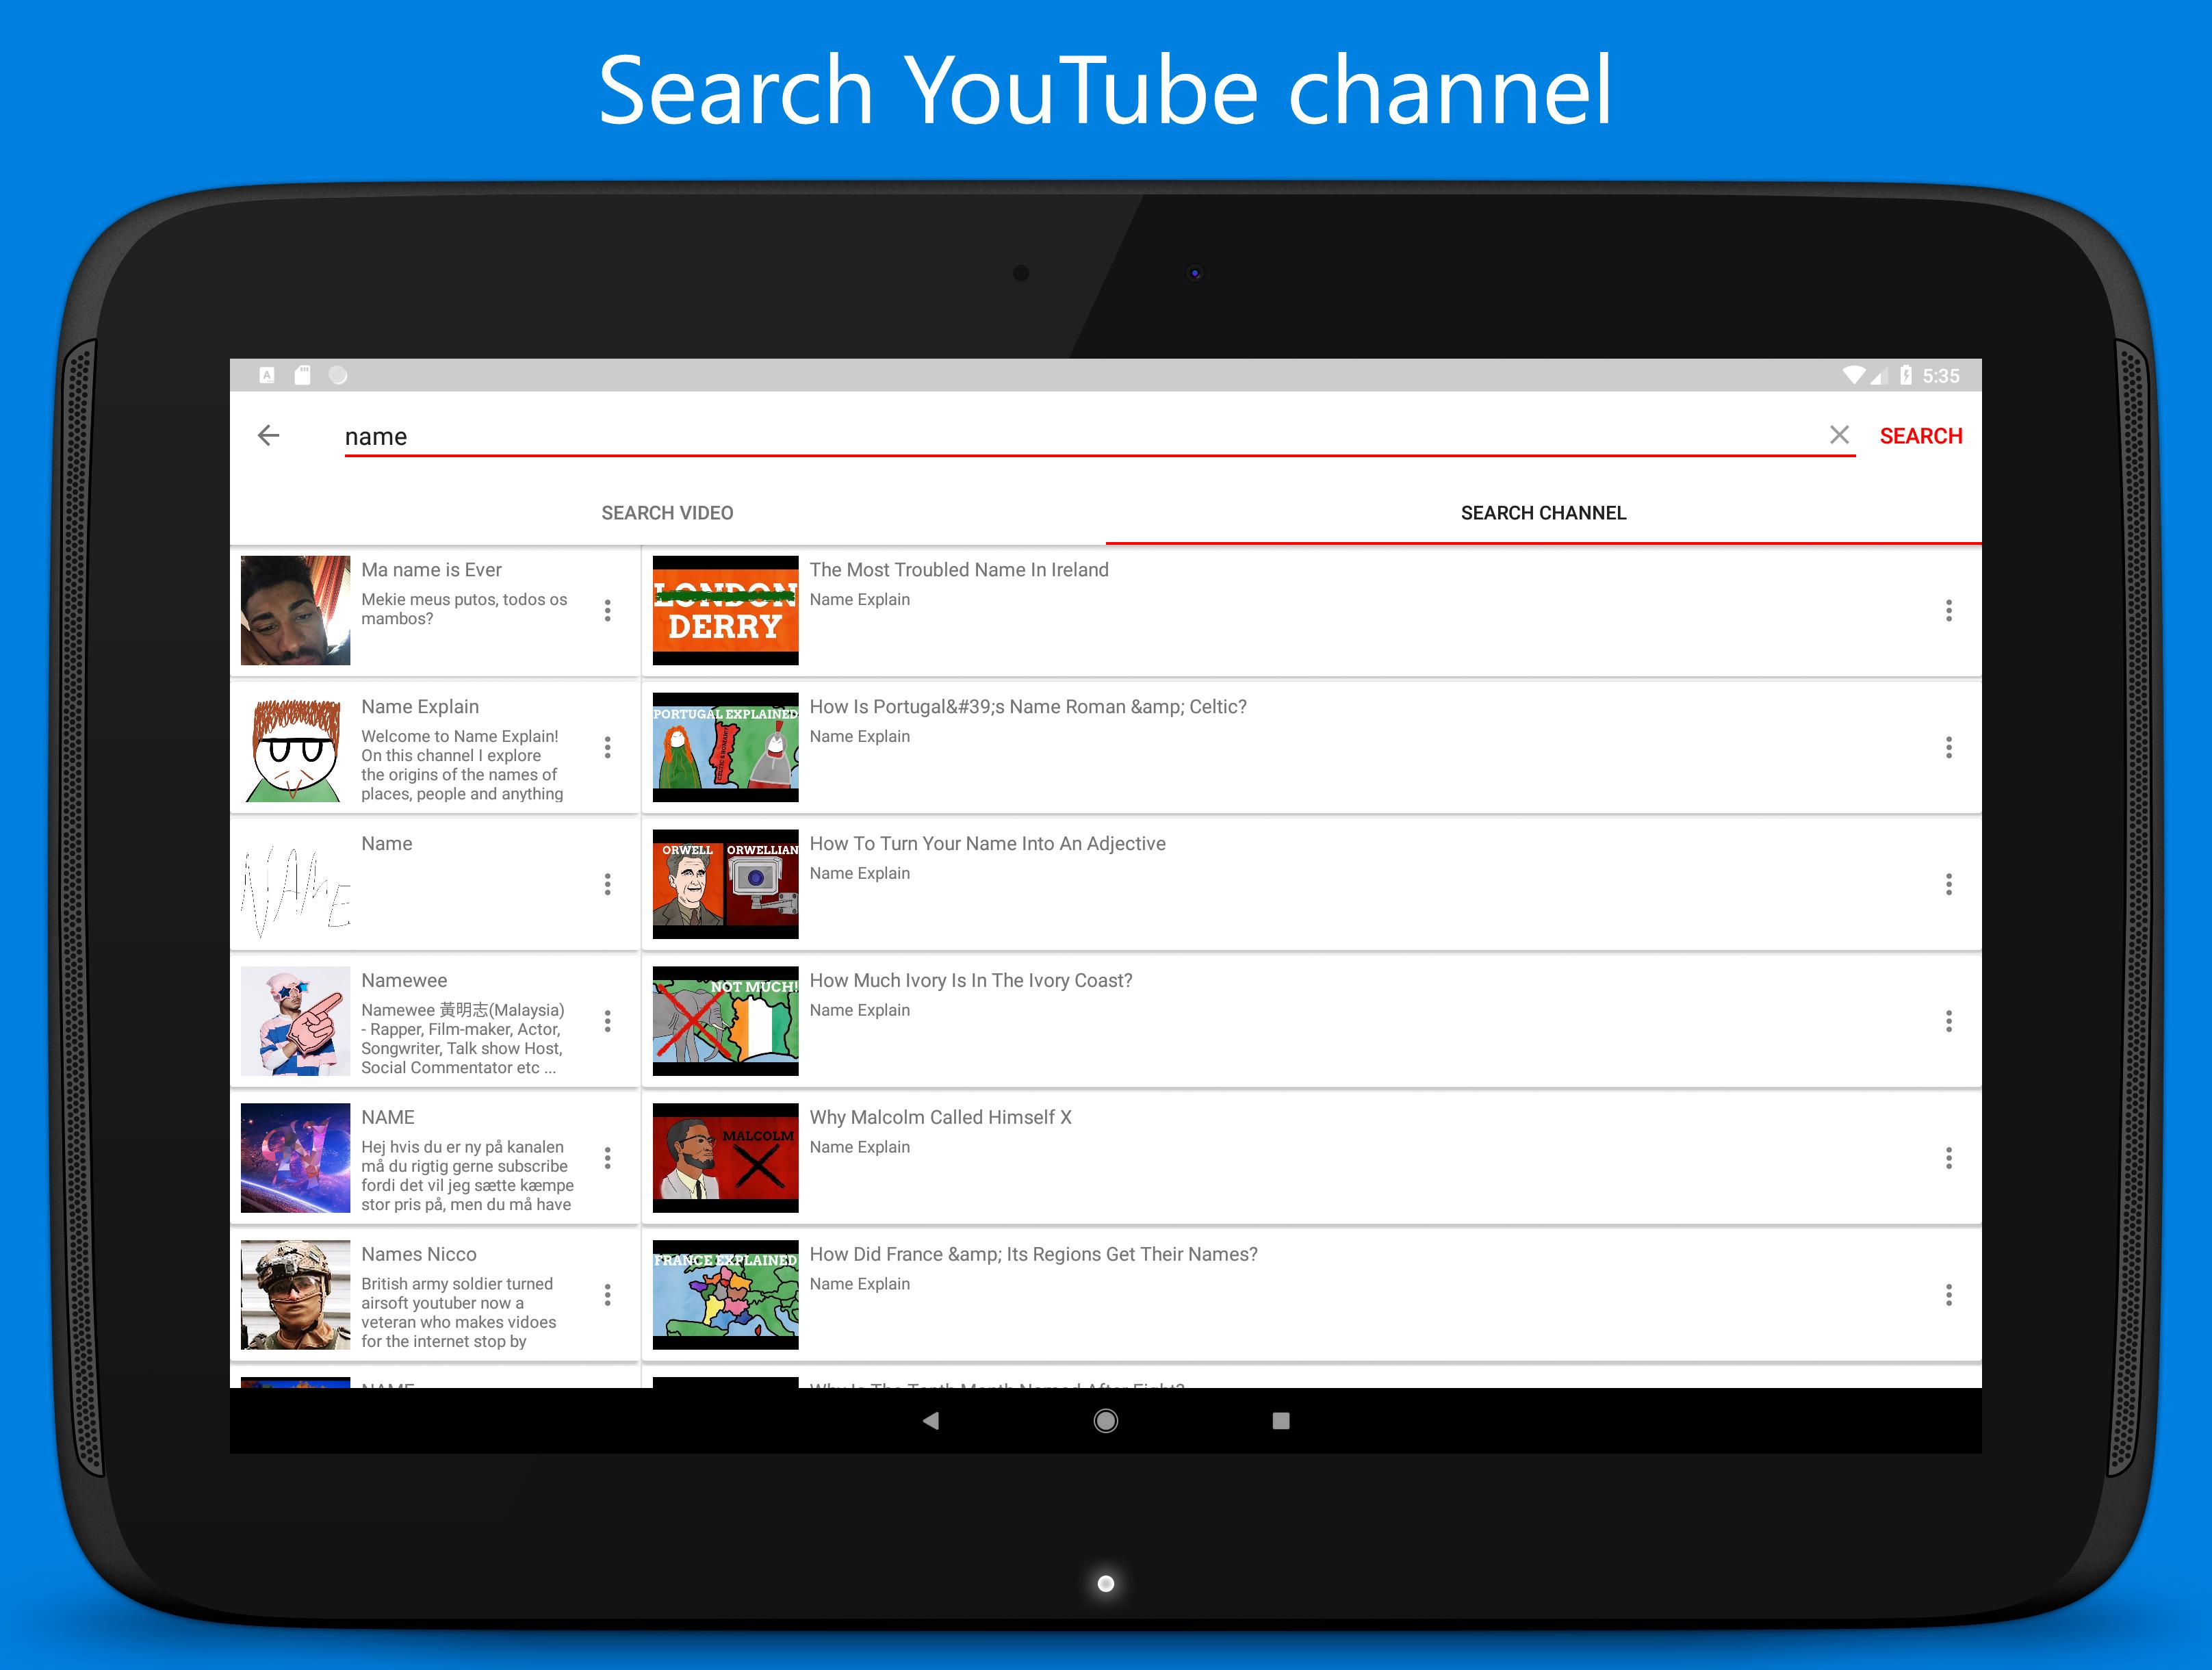Viewport: 2212px width, 1670px height.
Task: Open the Names Nicco soldier avatar
Action: click(x=295, y=1295)
